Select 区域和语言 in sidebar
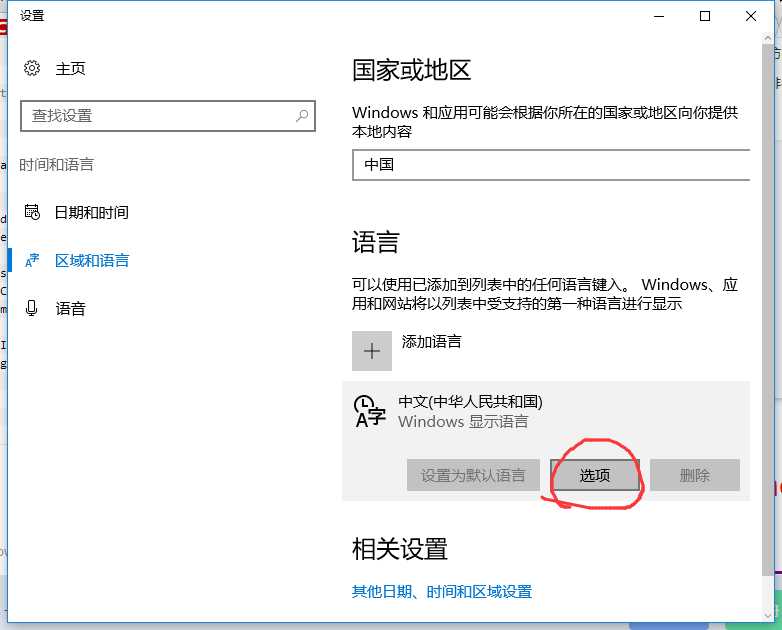 [x=92, y=260]
